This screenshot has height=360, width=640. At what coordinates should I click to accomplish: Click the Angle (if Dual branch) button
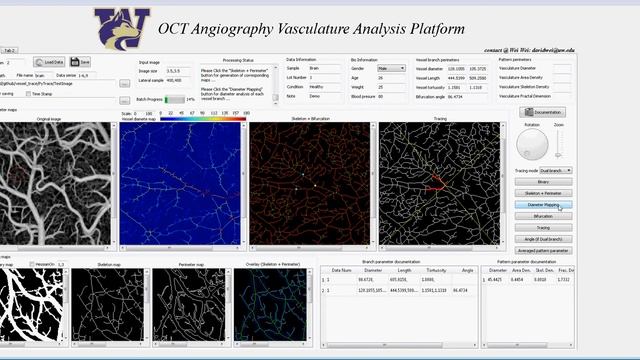[x=543, y=239]
